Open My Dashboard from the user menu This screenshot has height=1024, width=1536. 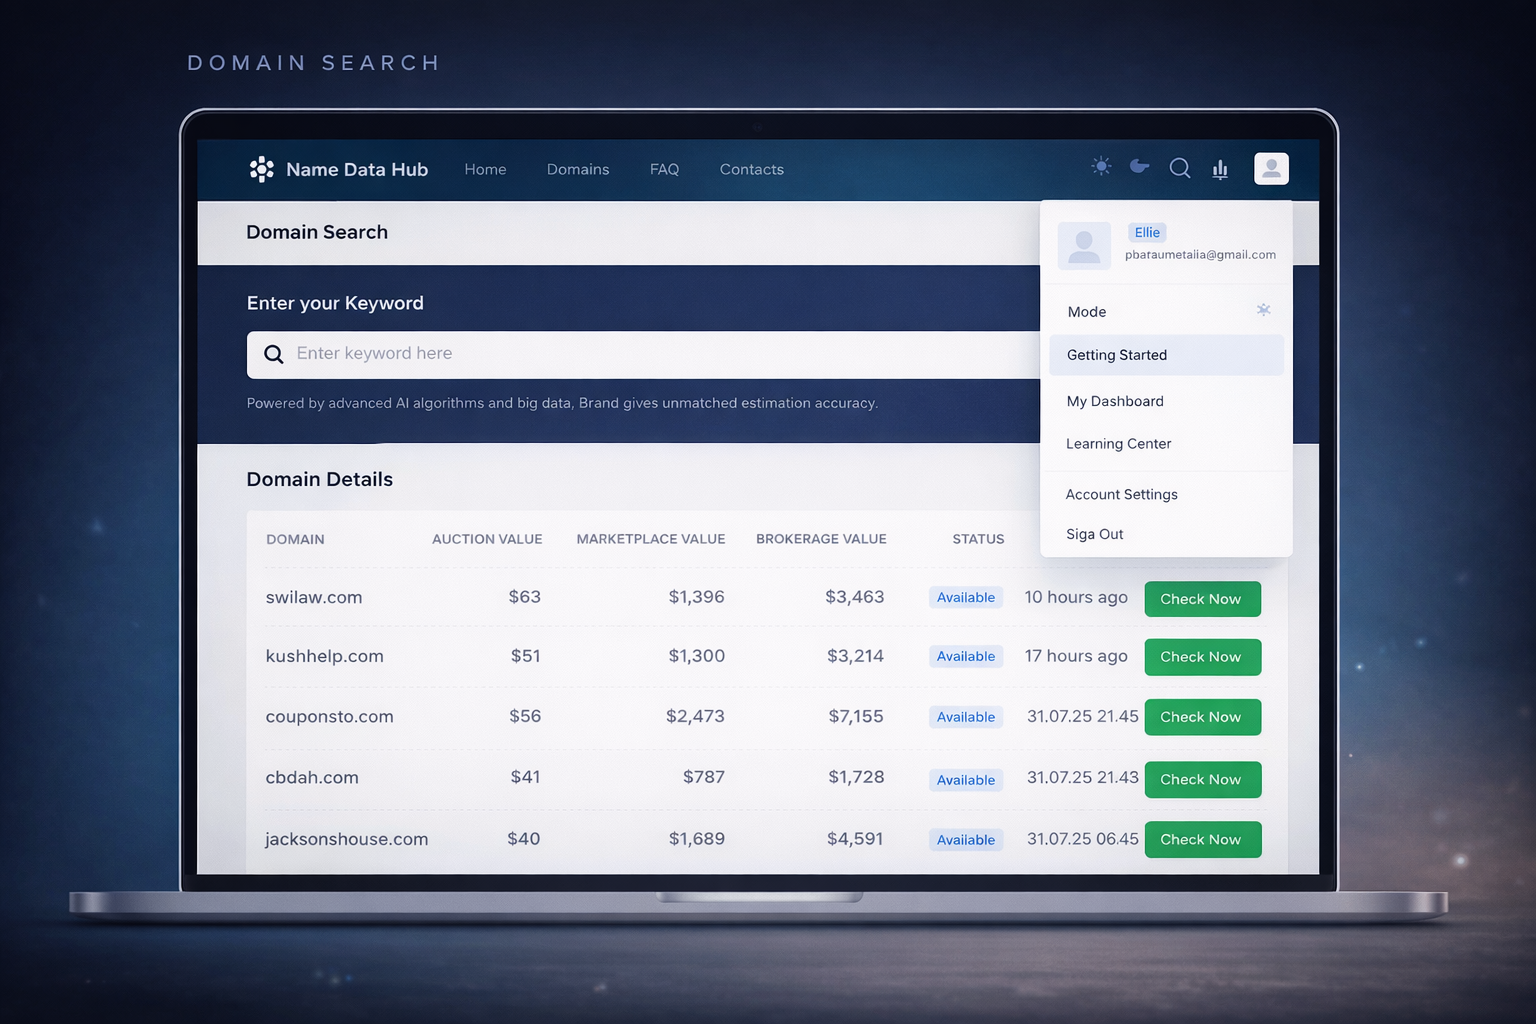pyautogui.click(x=1115, y=401)
